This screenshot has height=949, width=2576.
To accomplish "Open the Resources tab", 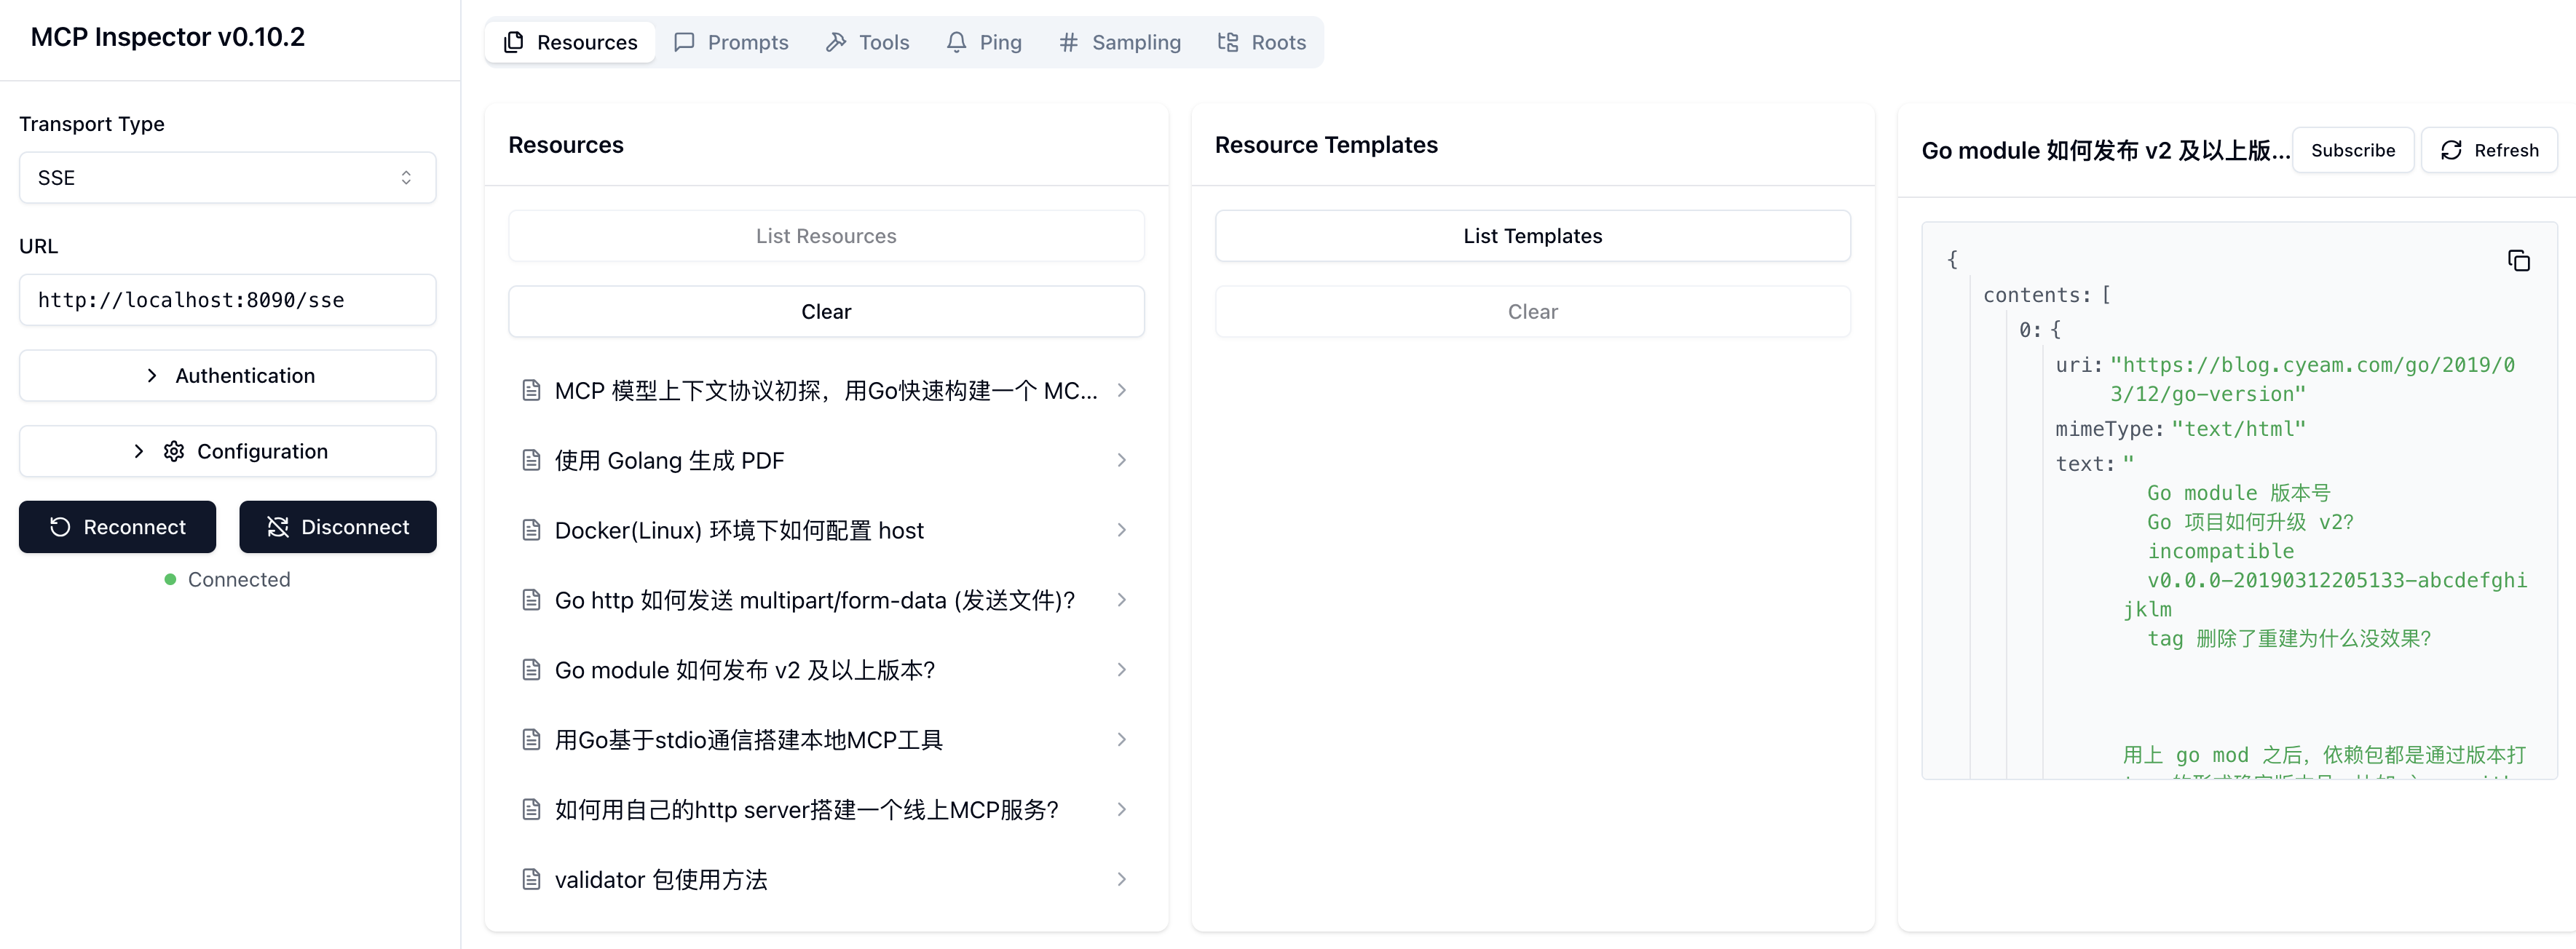I will [570, 42].
